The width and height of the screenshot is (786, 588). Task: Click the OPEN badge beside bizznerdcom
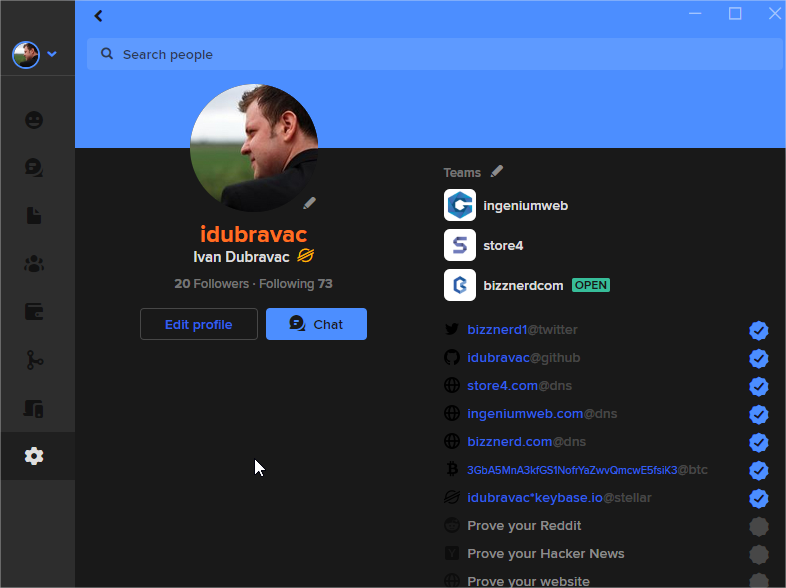tap(591, 285)
